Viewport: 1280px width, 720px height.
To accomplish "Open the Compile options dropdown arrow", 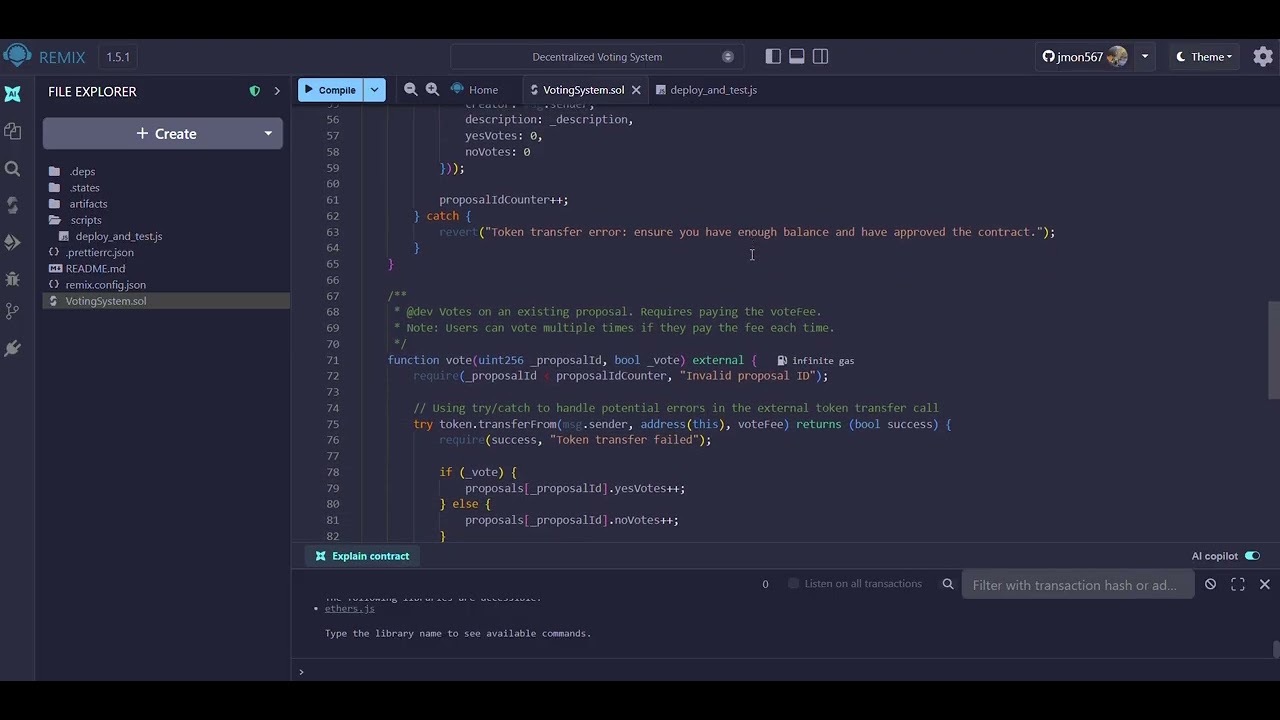I will pyautogui.click(x=374, y=90).
